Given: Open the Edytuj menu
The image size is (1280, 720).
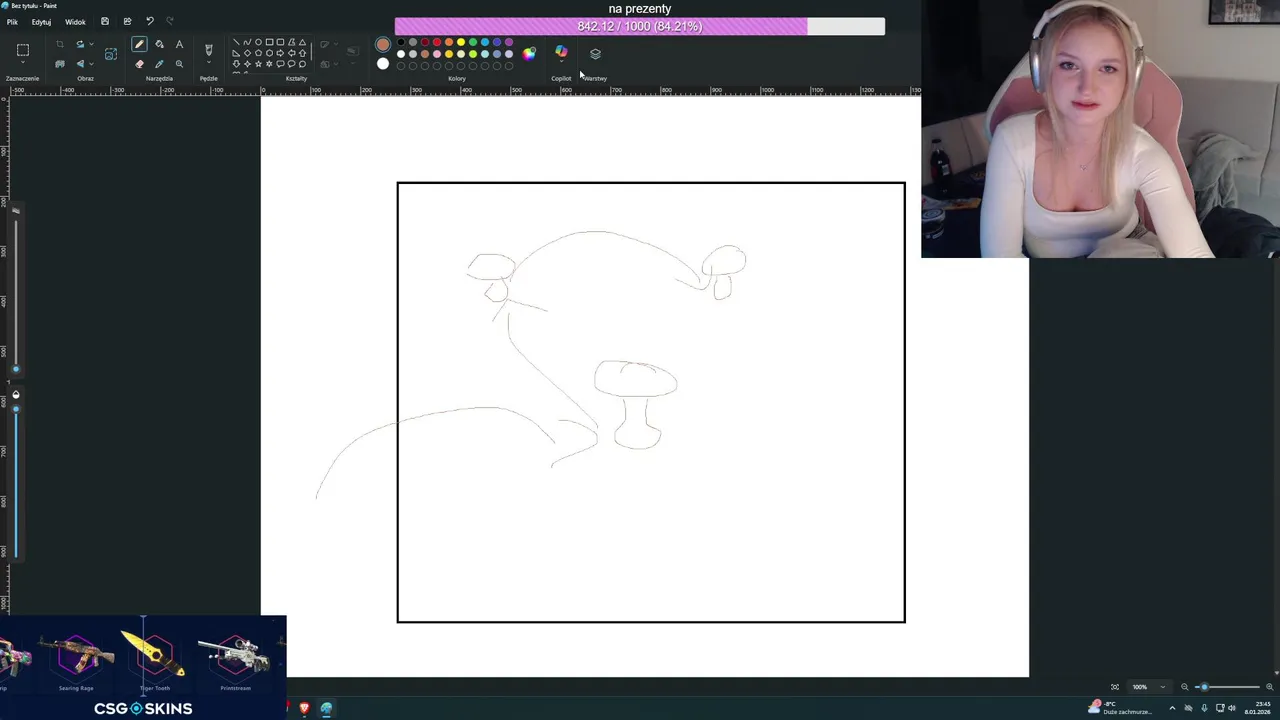Looking at the screenshot, I should pos(41,21).
